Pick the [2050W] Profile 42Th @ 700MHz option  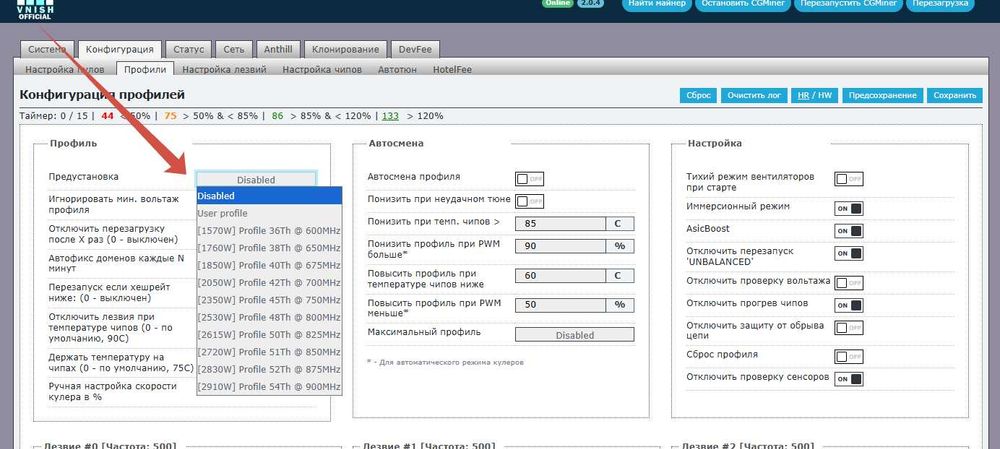[269, 282]
